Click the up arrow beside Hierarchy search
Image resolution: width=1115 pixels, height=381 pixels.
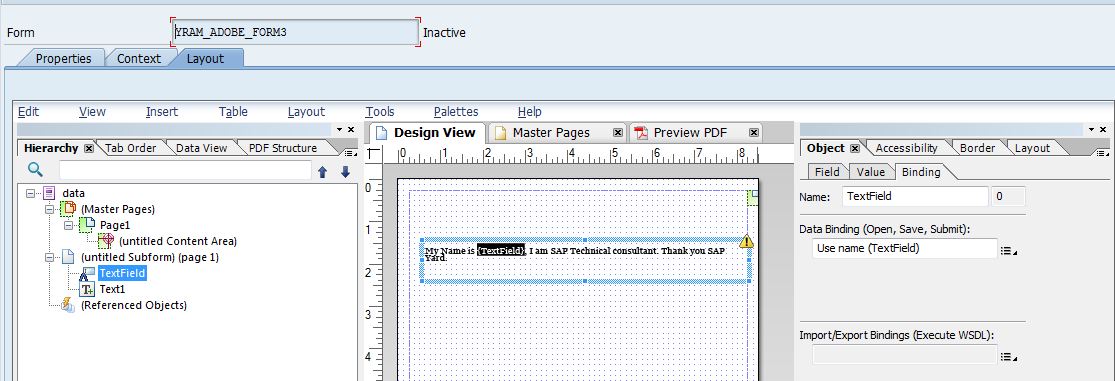(322, 171)
